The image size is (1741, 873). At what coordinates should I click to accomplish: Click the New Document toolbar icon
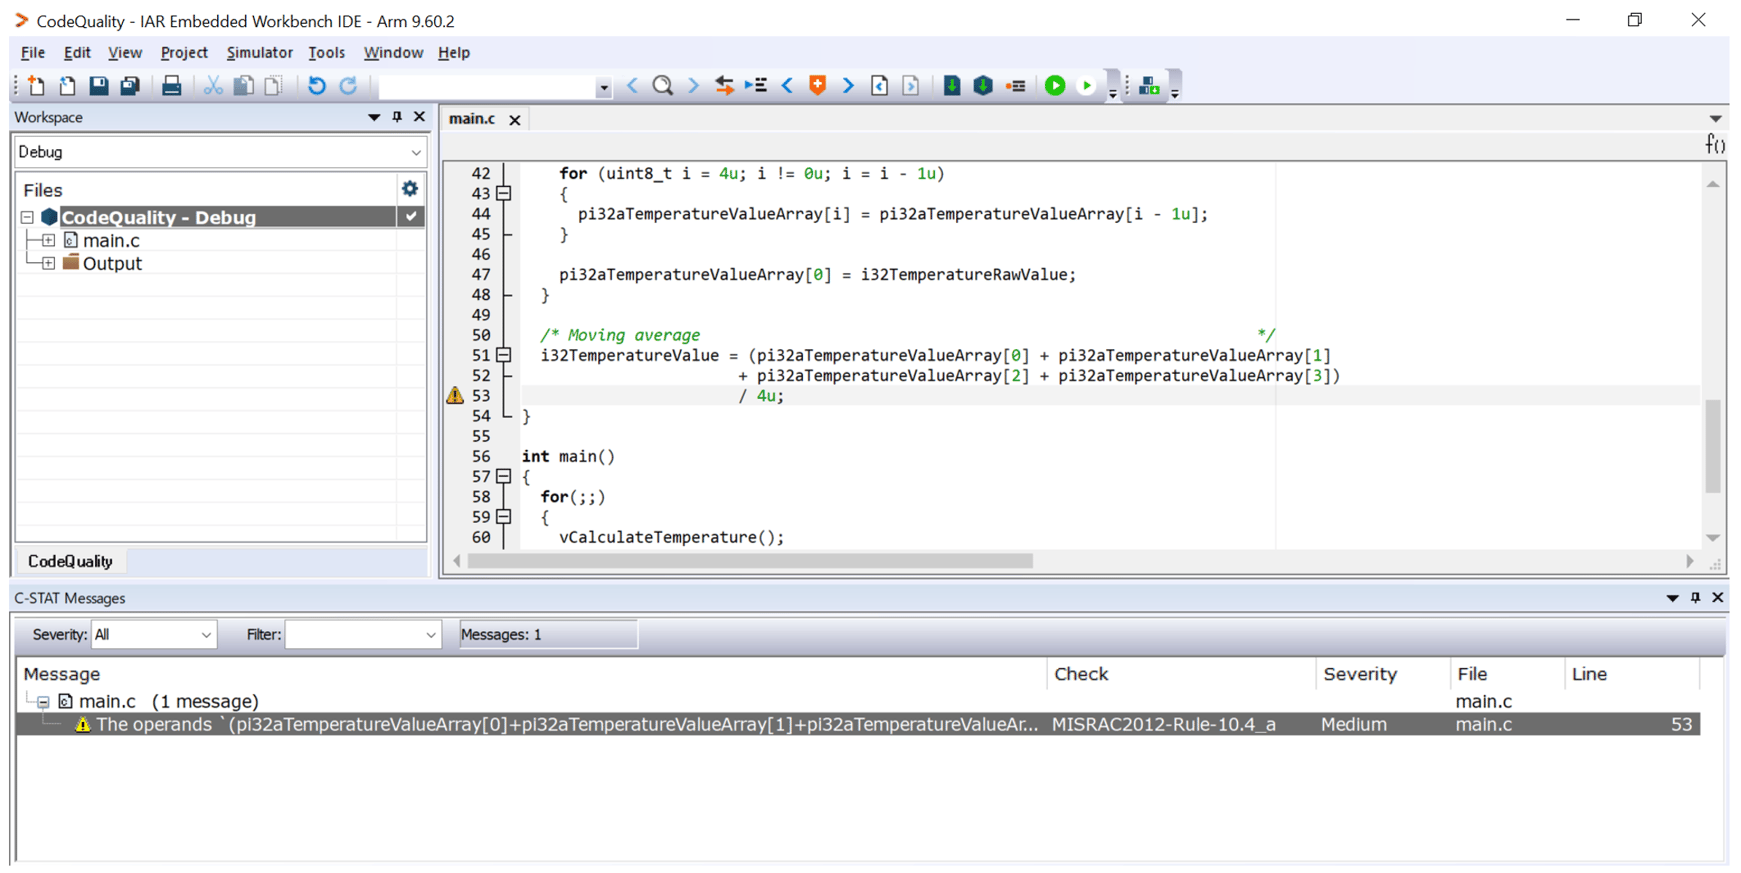click(37, 86)
